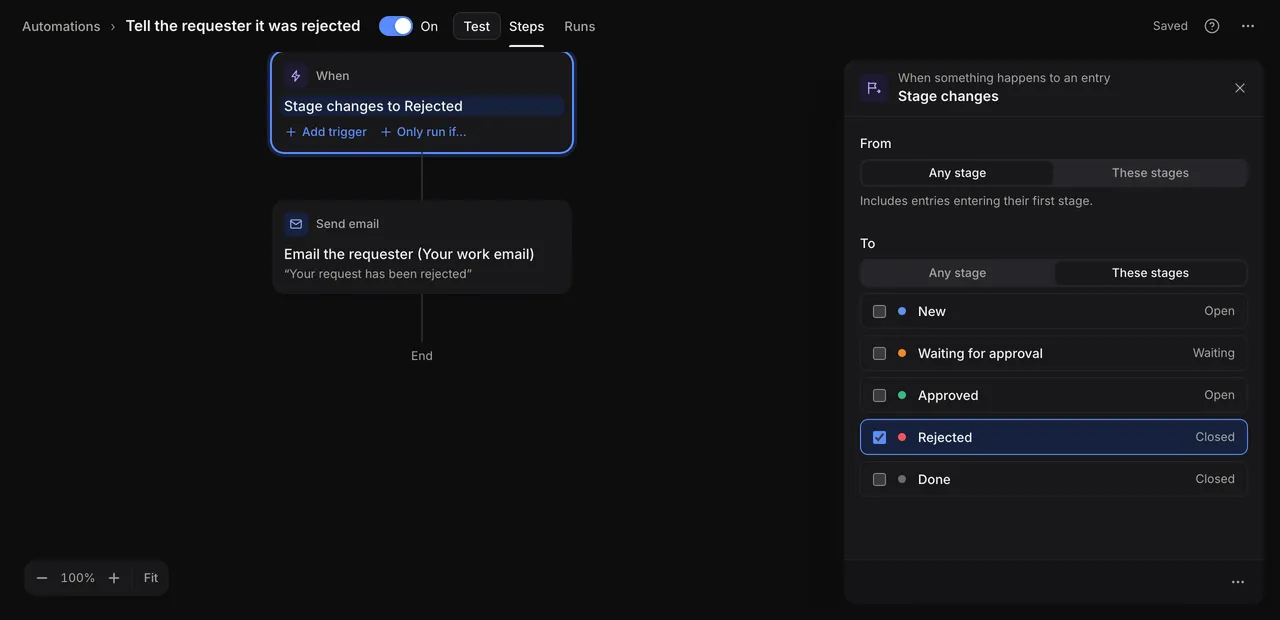
Task: Select From These stages option
Action: click(x=1150, y=173)
